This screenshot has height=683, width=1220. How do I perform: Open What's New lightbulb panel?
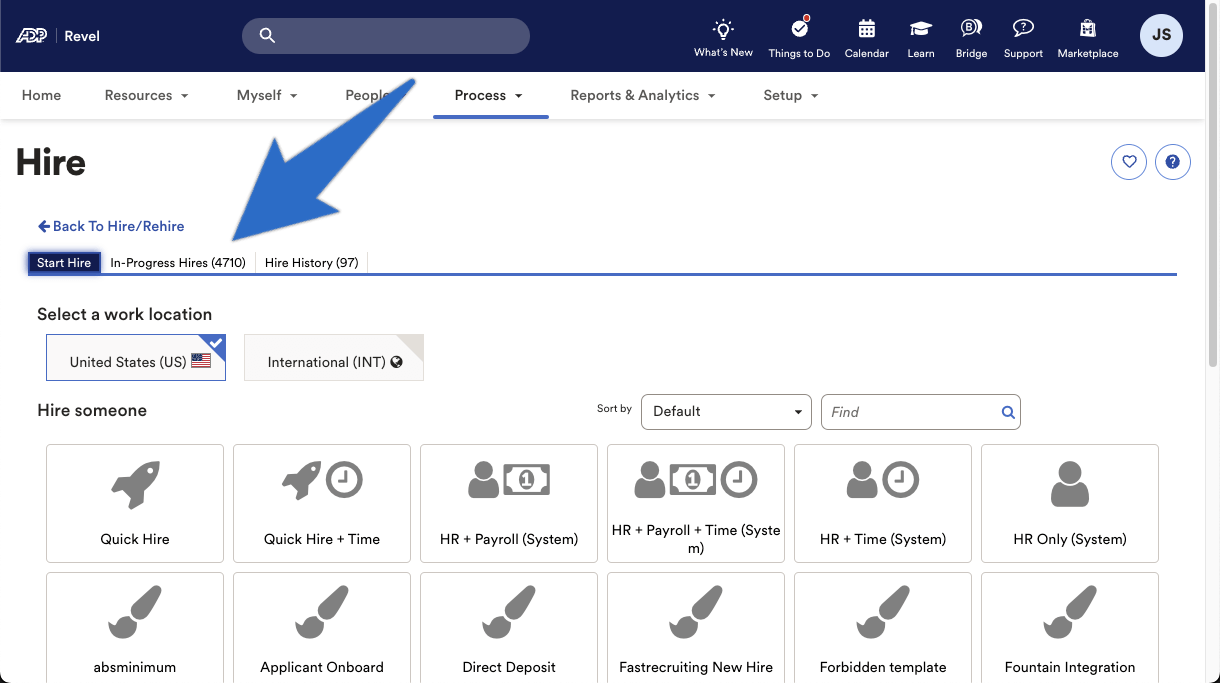coord(723,35)
